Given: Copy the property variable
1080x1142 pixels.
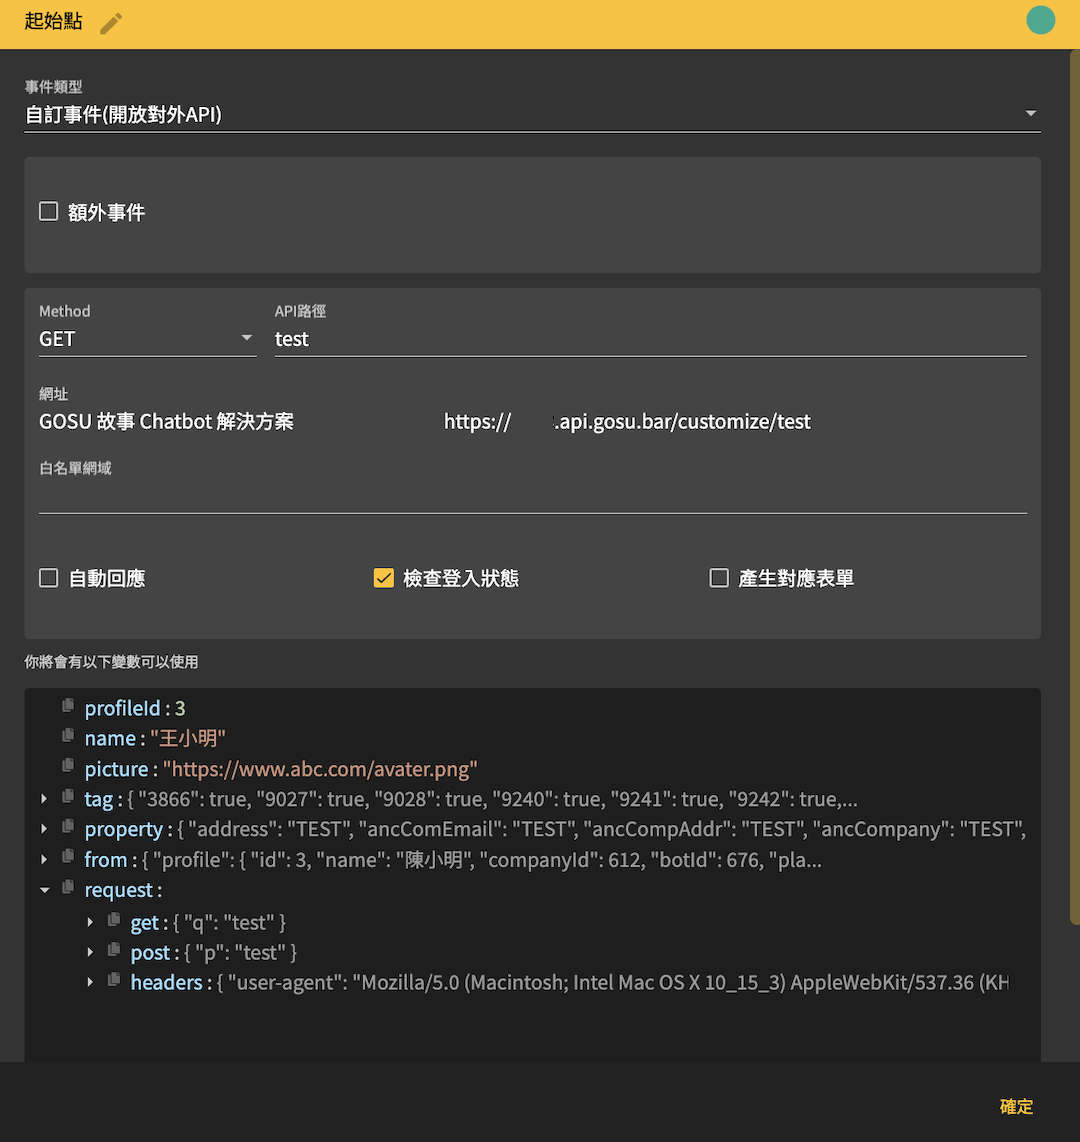Looking at the screenshot, I should point(68,827).
